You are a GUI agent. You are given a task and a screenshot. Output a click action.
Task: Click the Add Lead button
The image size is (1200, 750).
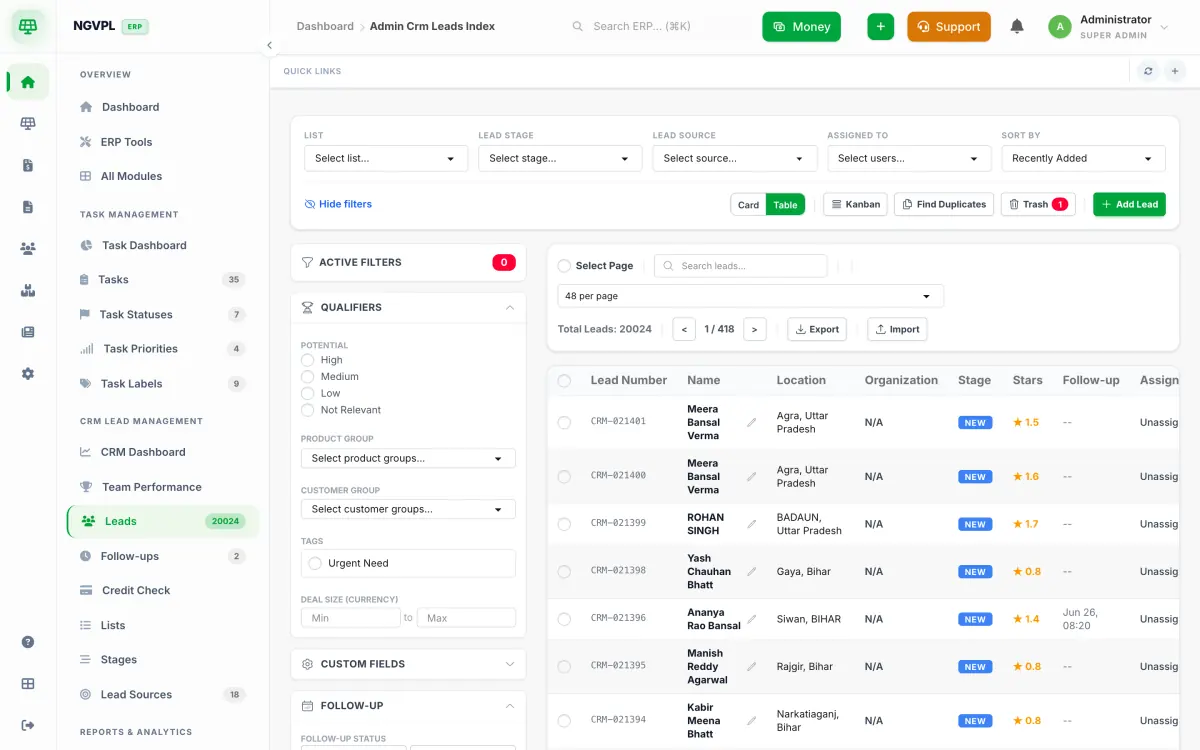tap(1129, 204)
